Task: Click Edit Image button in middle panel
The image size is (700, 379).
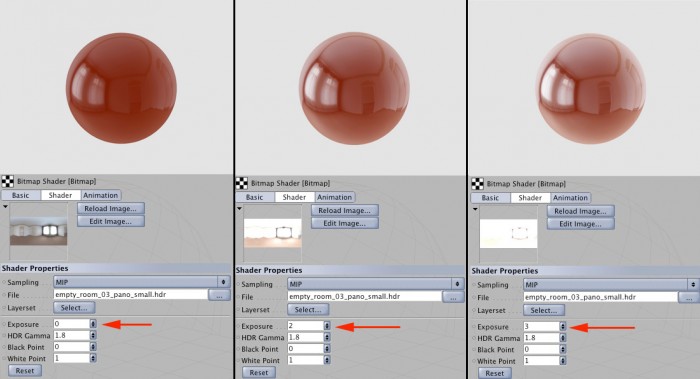Action: click(345, 223)
